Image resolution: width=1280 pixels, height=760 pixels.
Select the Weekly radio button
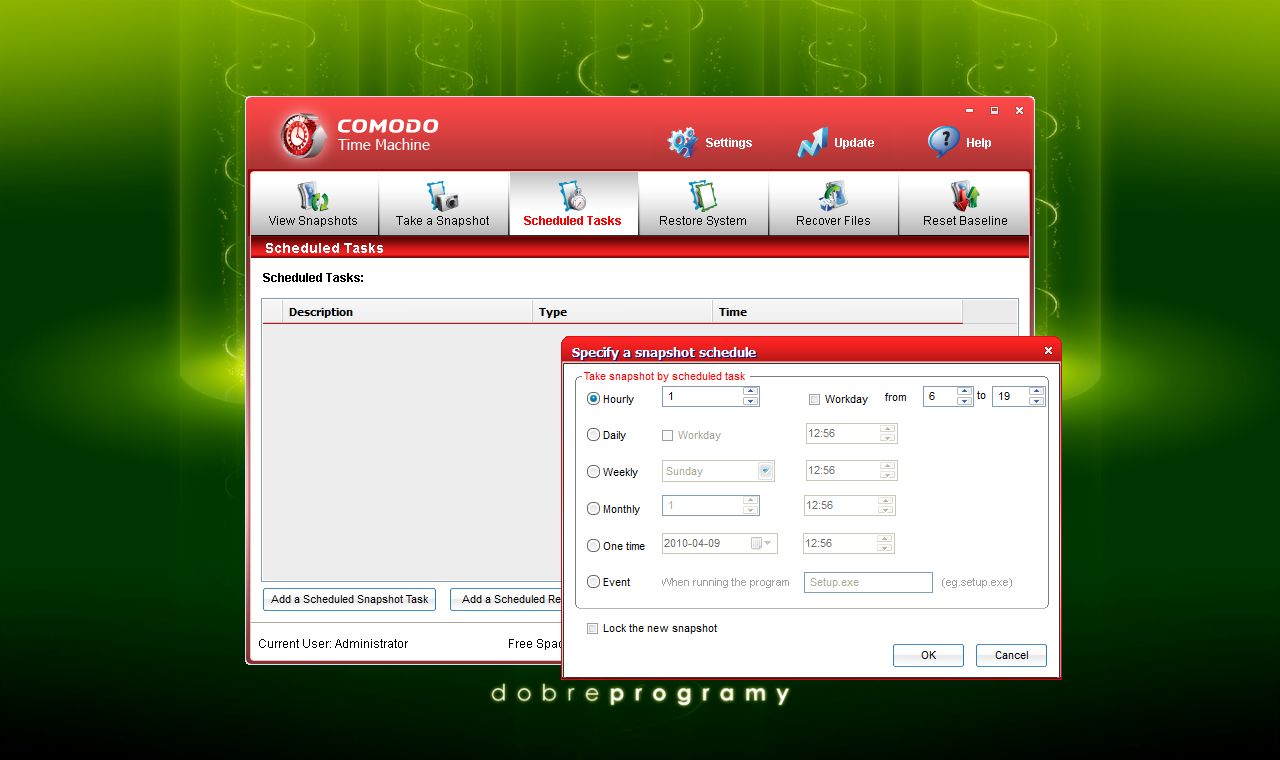click(x=594, y=471)
